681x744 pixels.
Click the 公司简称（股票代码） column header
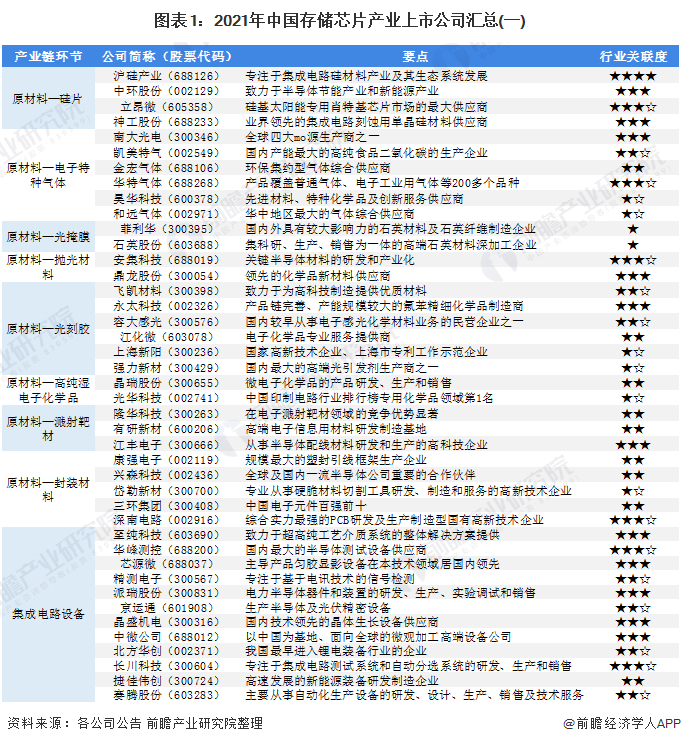click(x=167, y=56)
